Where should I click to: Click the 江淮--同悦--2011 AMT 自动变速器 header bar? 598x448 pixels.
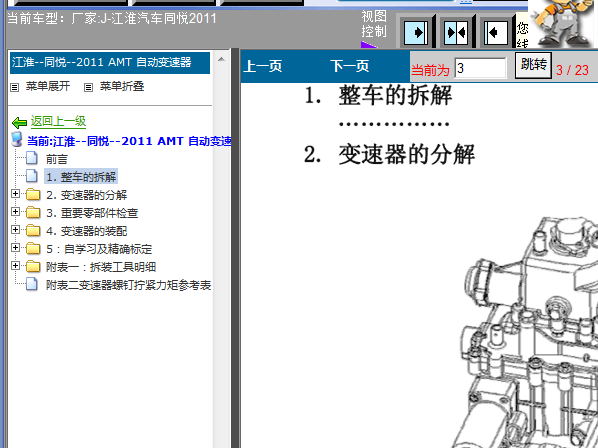pos(110,63)
